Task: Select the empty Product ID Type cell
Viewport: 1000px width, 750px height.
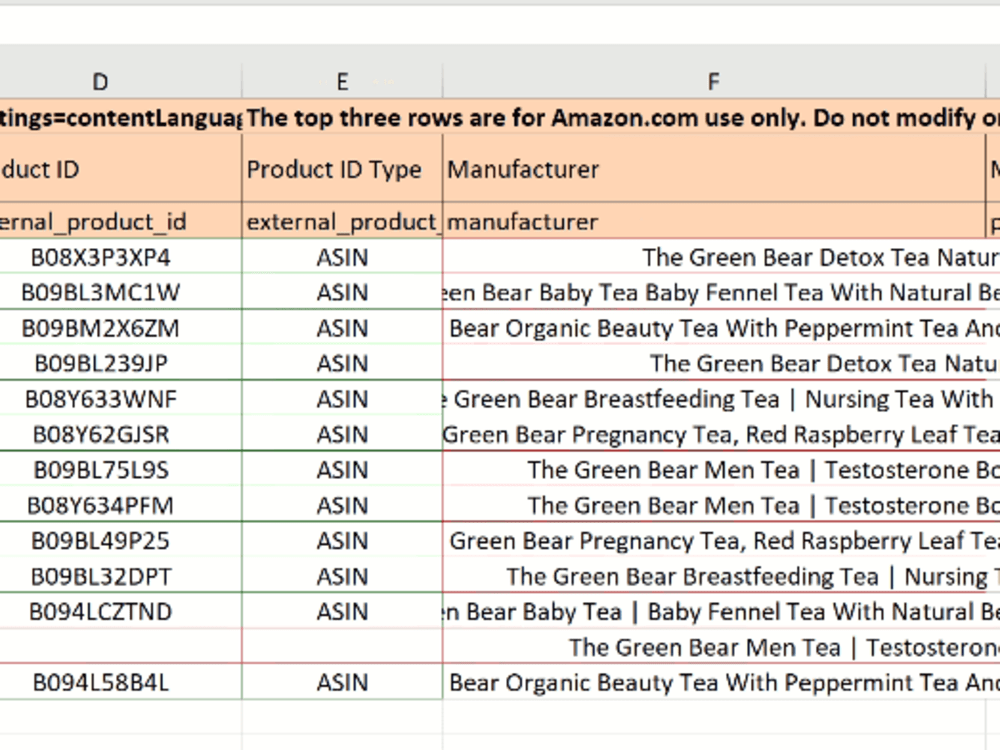Action: (x=342, y=647)
